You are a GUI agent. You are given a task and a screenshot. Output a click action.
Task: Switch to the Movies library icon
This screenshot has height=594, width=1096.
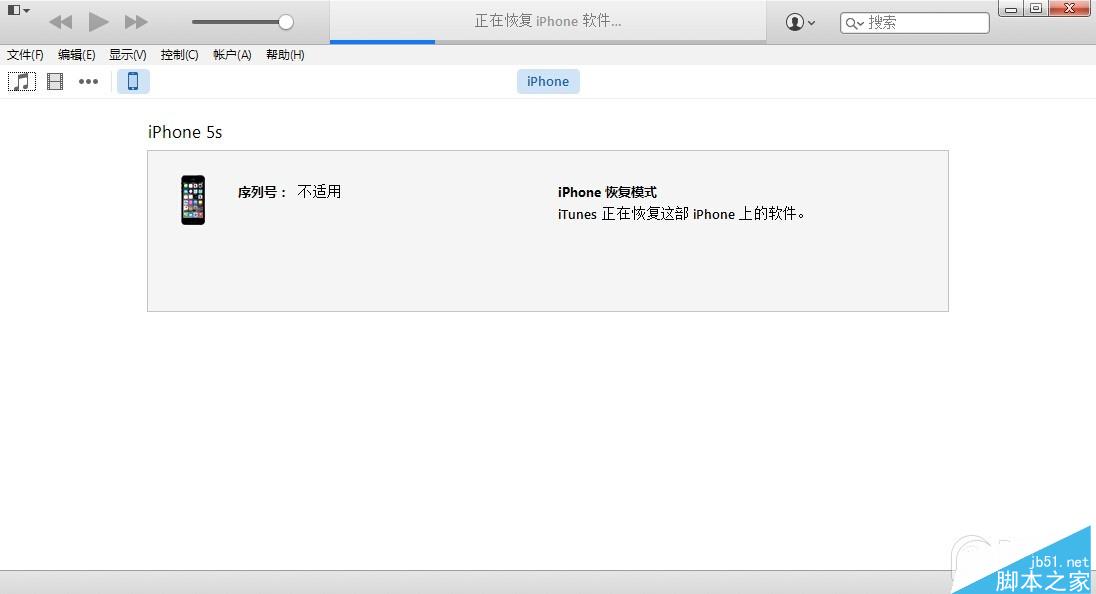point(55,82)
